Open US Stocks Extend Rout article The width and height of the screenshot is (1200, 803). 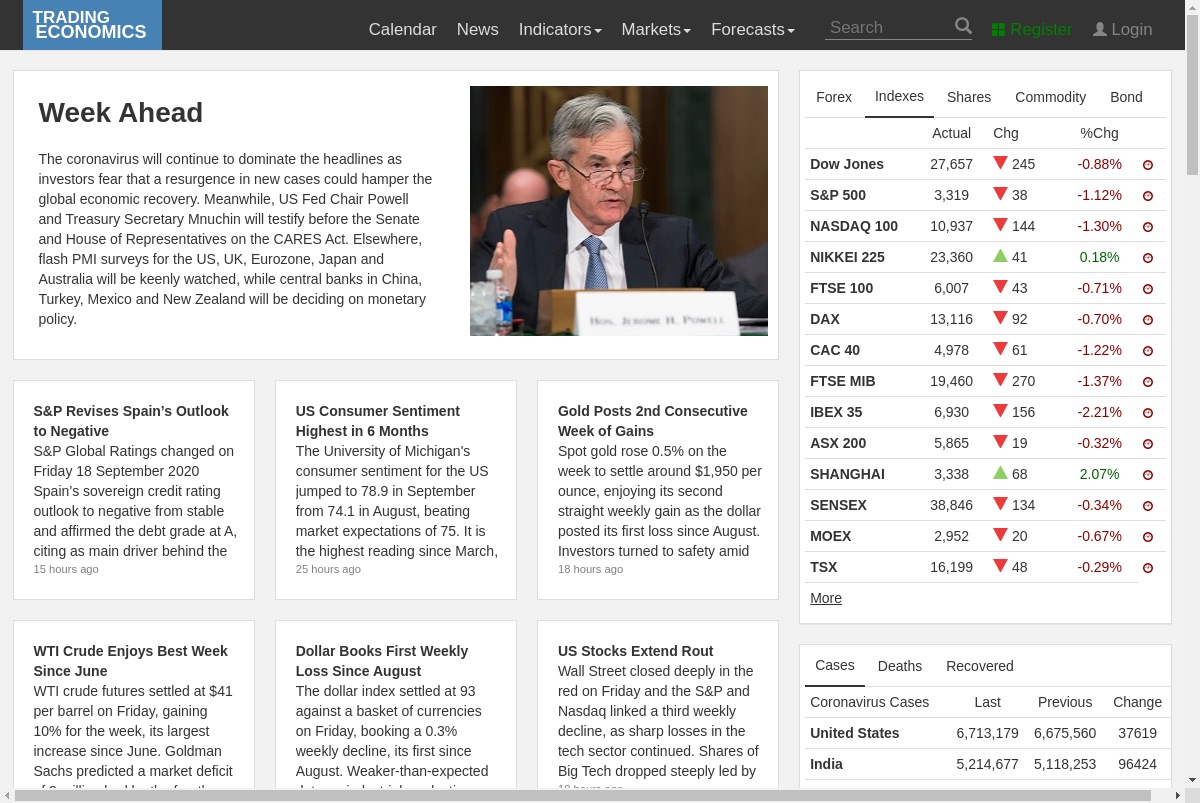[636, 651]
